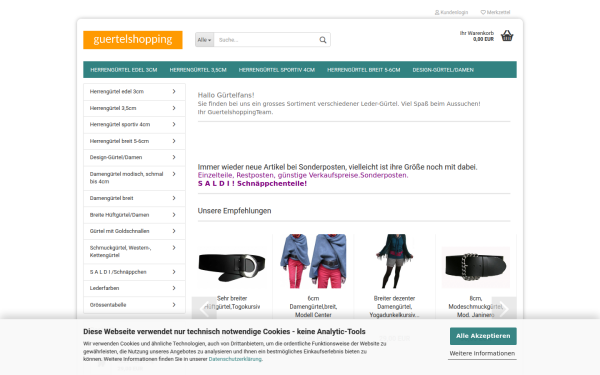Expand Design-Gürtel/Damen sidebar chevron
This screenshot has width=600, height=375.
tap(174, 157)
